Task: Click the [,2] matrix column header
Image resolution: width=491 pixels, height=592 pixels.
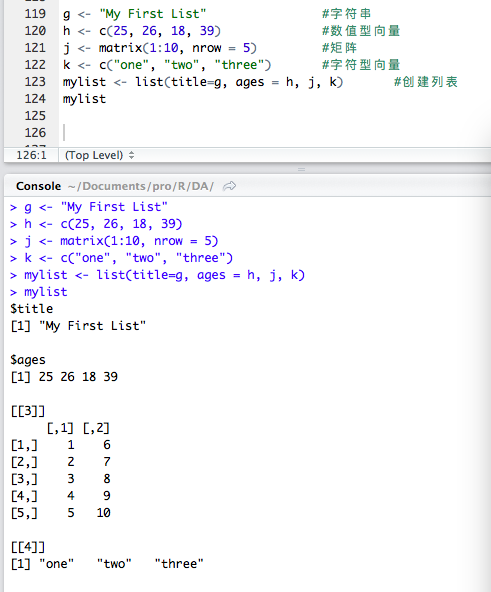Action: point(96,428)
